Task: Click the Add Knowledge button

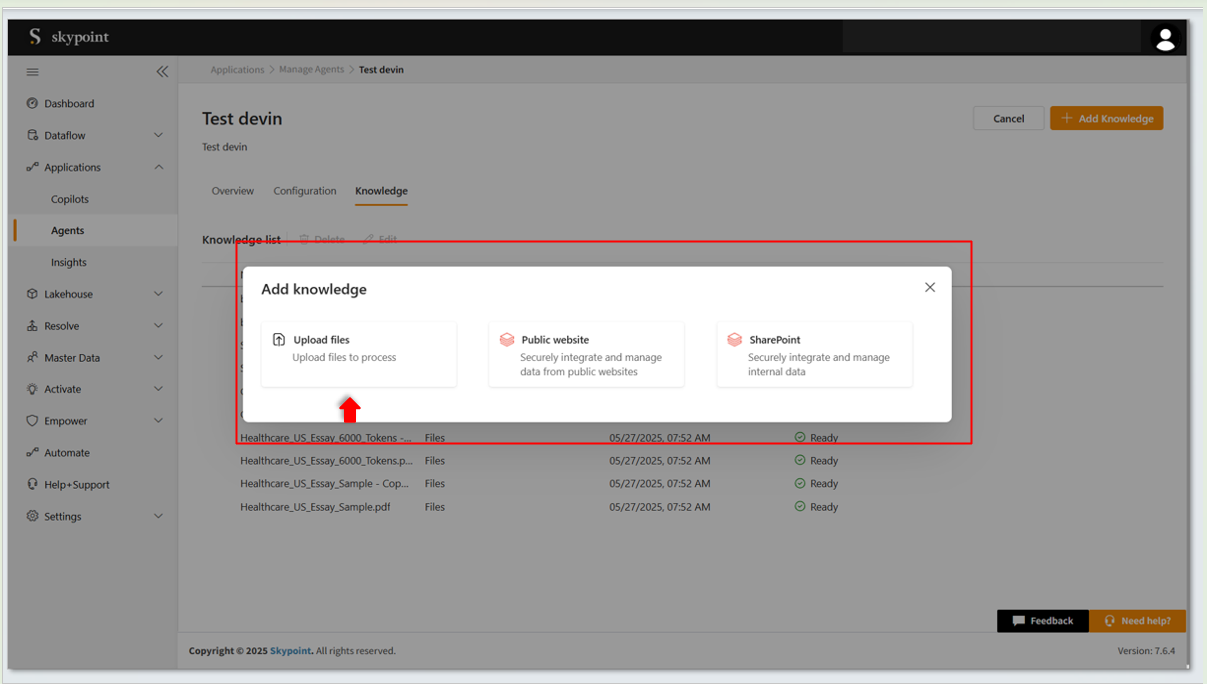Action: coord(1106,118)
